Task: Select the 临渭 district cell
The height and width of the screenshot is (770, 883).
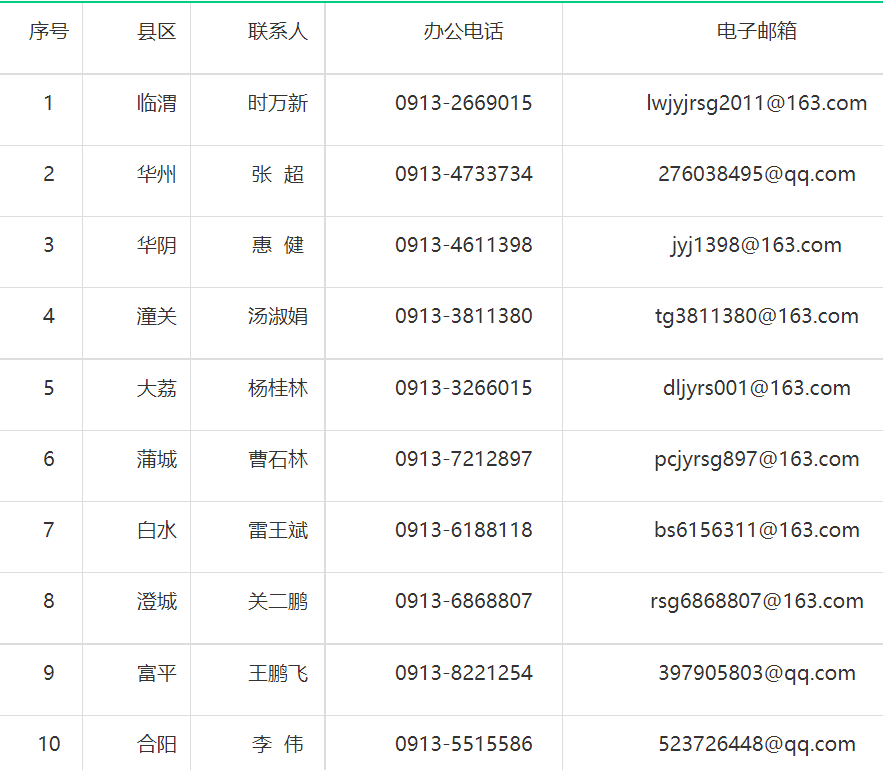Action: click(156, 103)
